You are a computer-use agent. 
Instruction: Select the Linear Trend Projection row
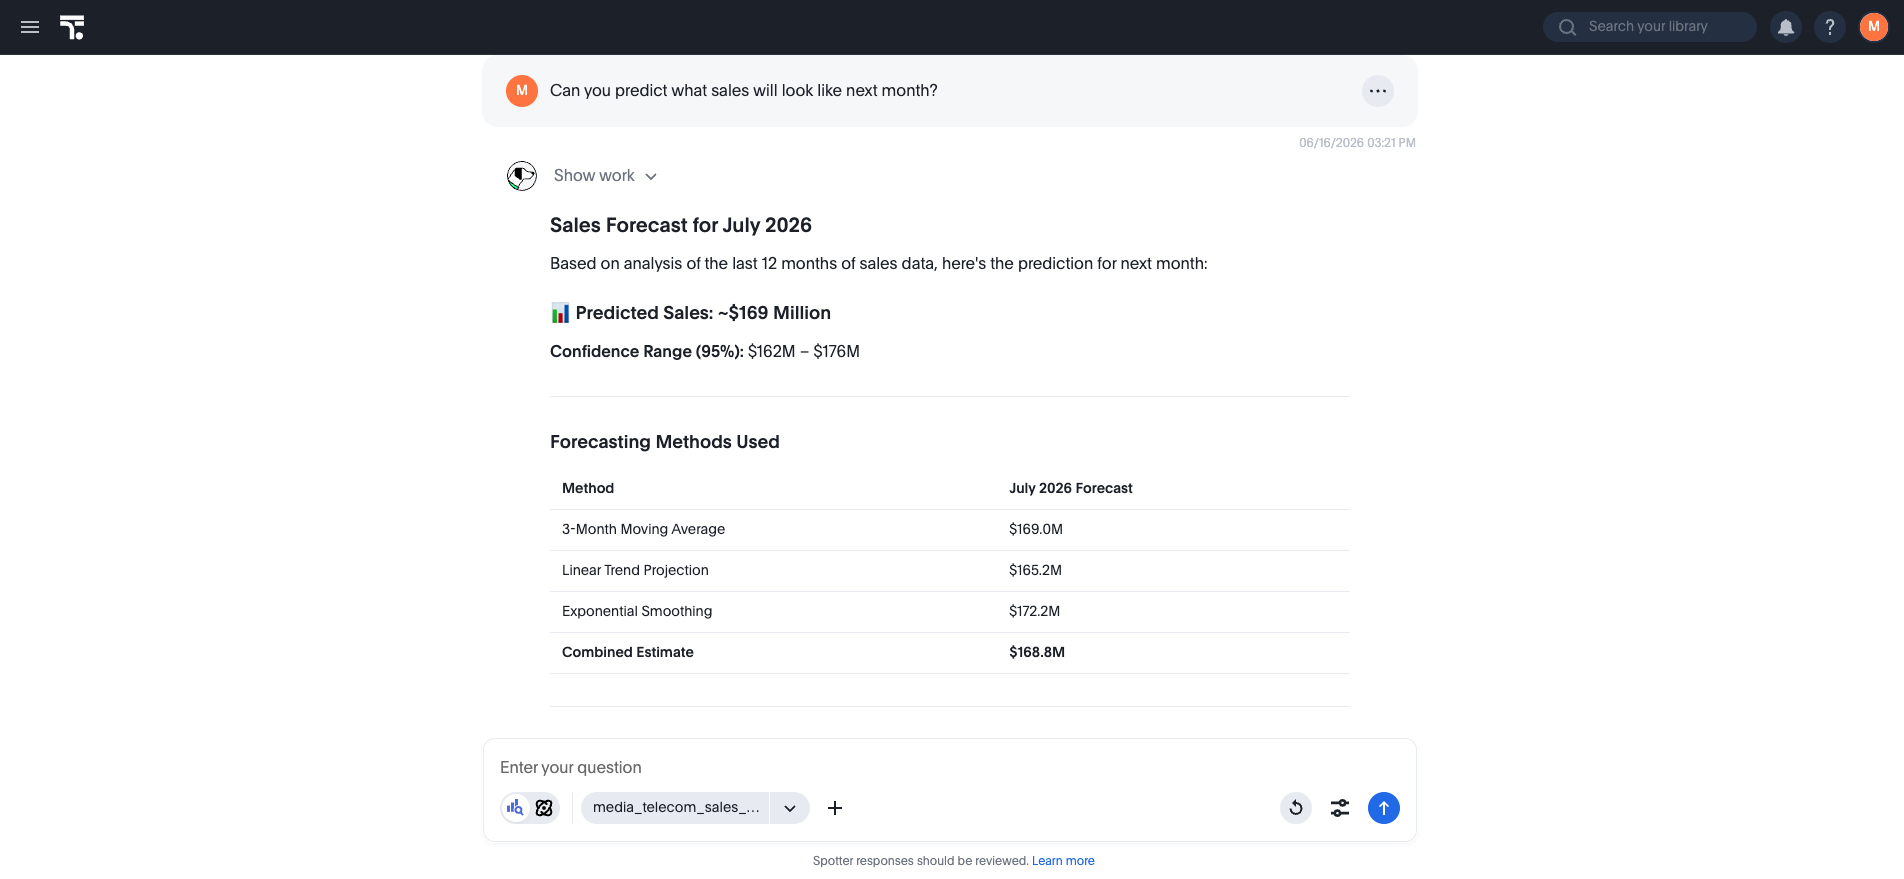tap(950, 571)
